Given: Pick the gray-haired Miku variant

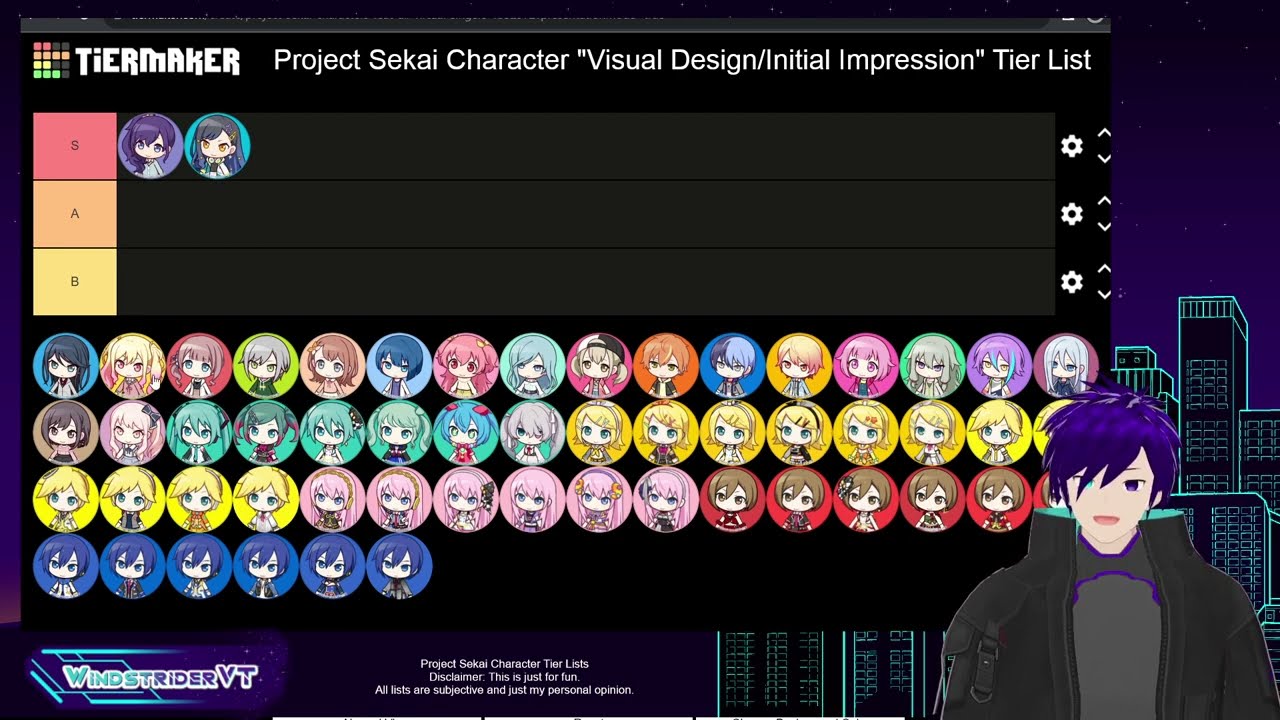Looking at the screenshot, I should click(532, 433).
